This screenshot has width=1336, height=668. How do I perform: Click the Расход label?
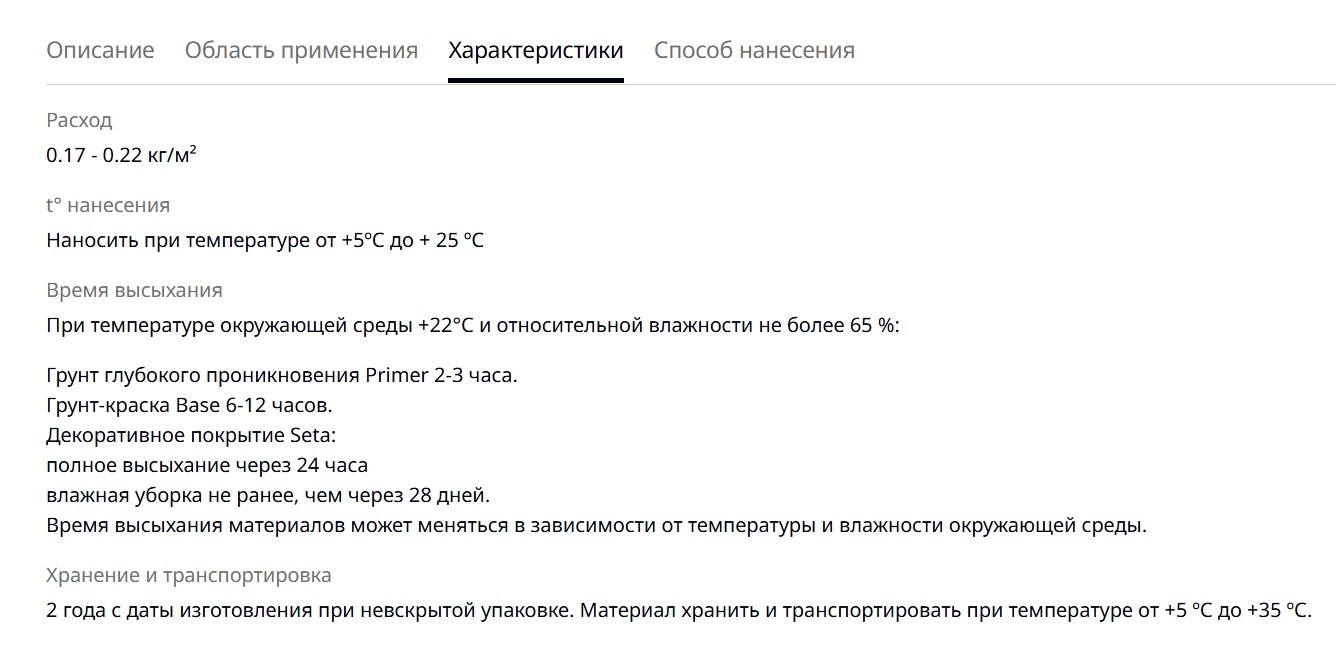click(x=79, y=120)
